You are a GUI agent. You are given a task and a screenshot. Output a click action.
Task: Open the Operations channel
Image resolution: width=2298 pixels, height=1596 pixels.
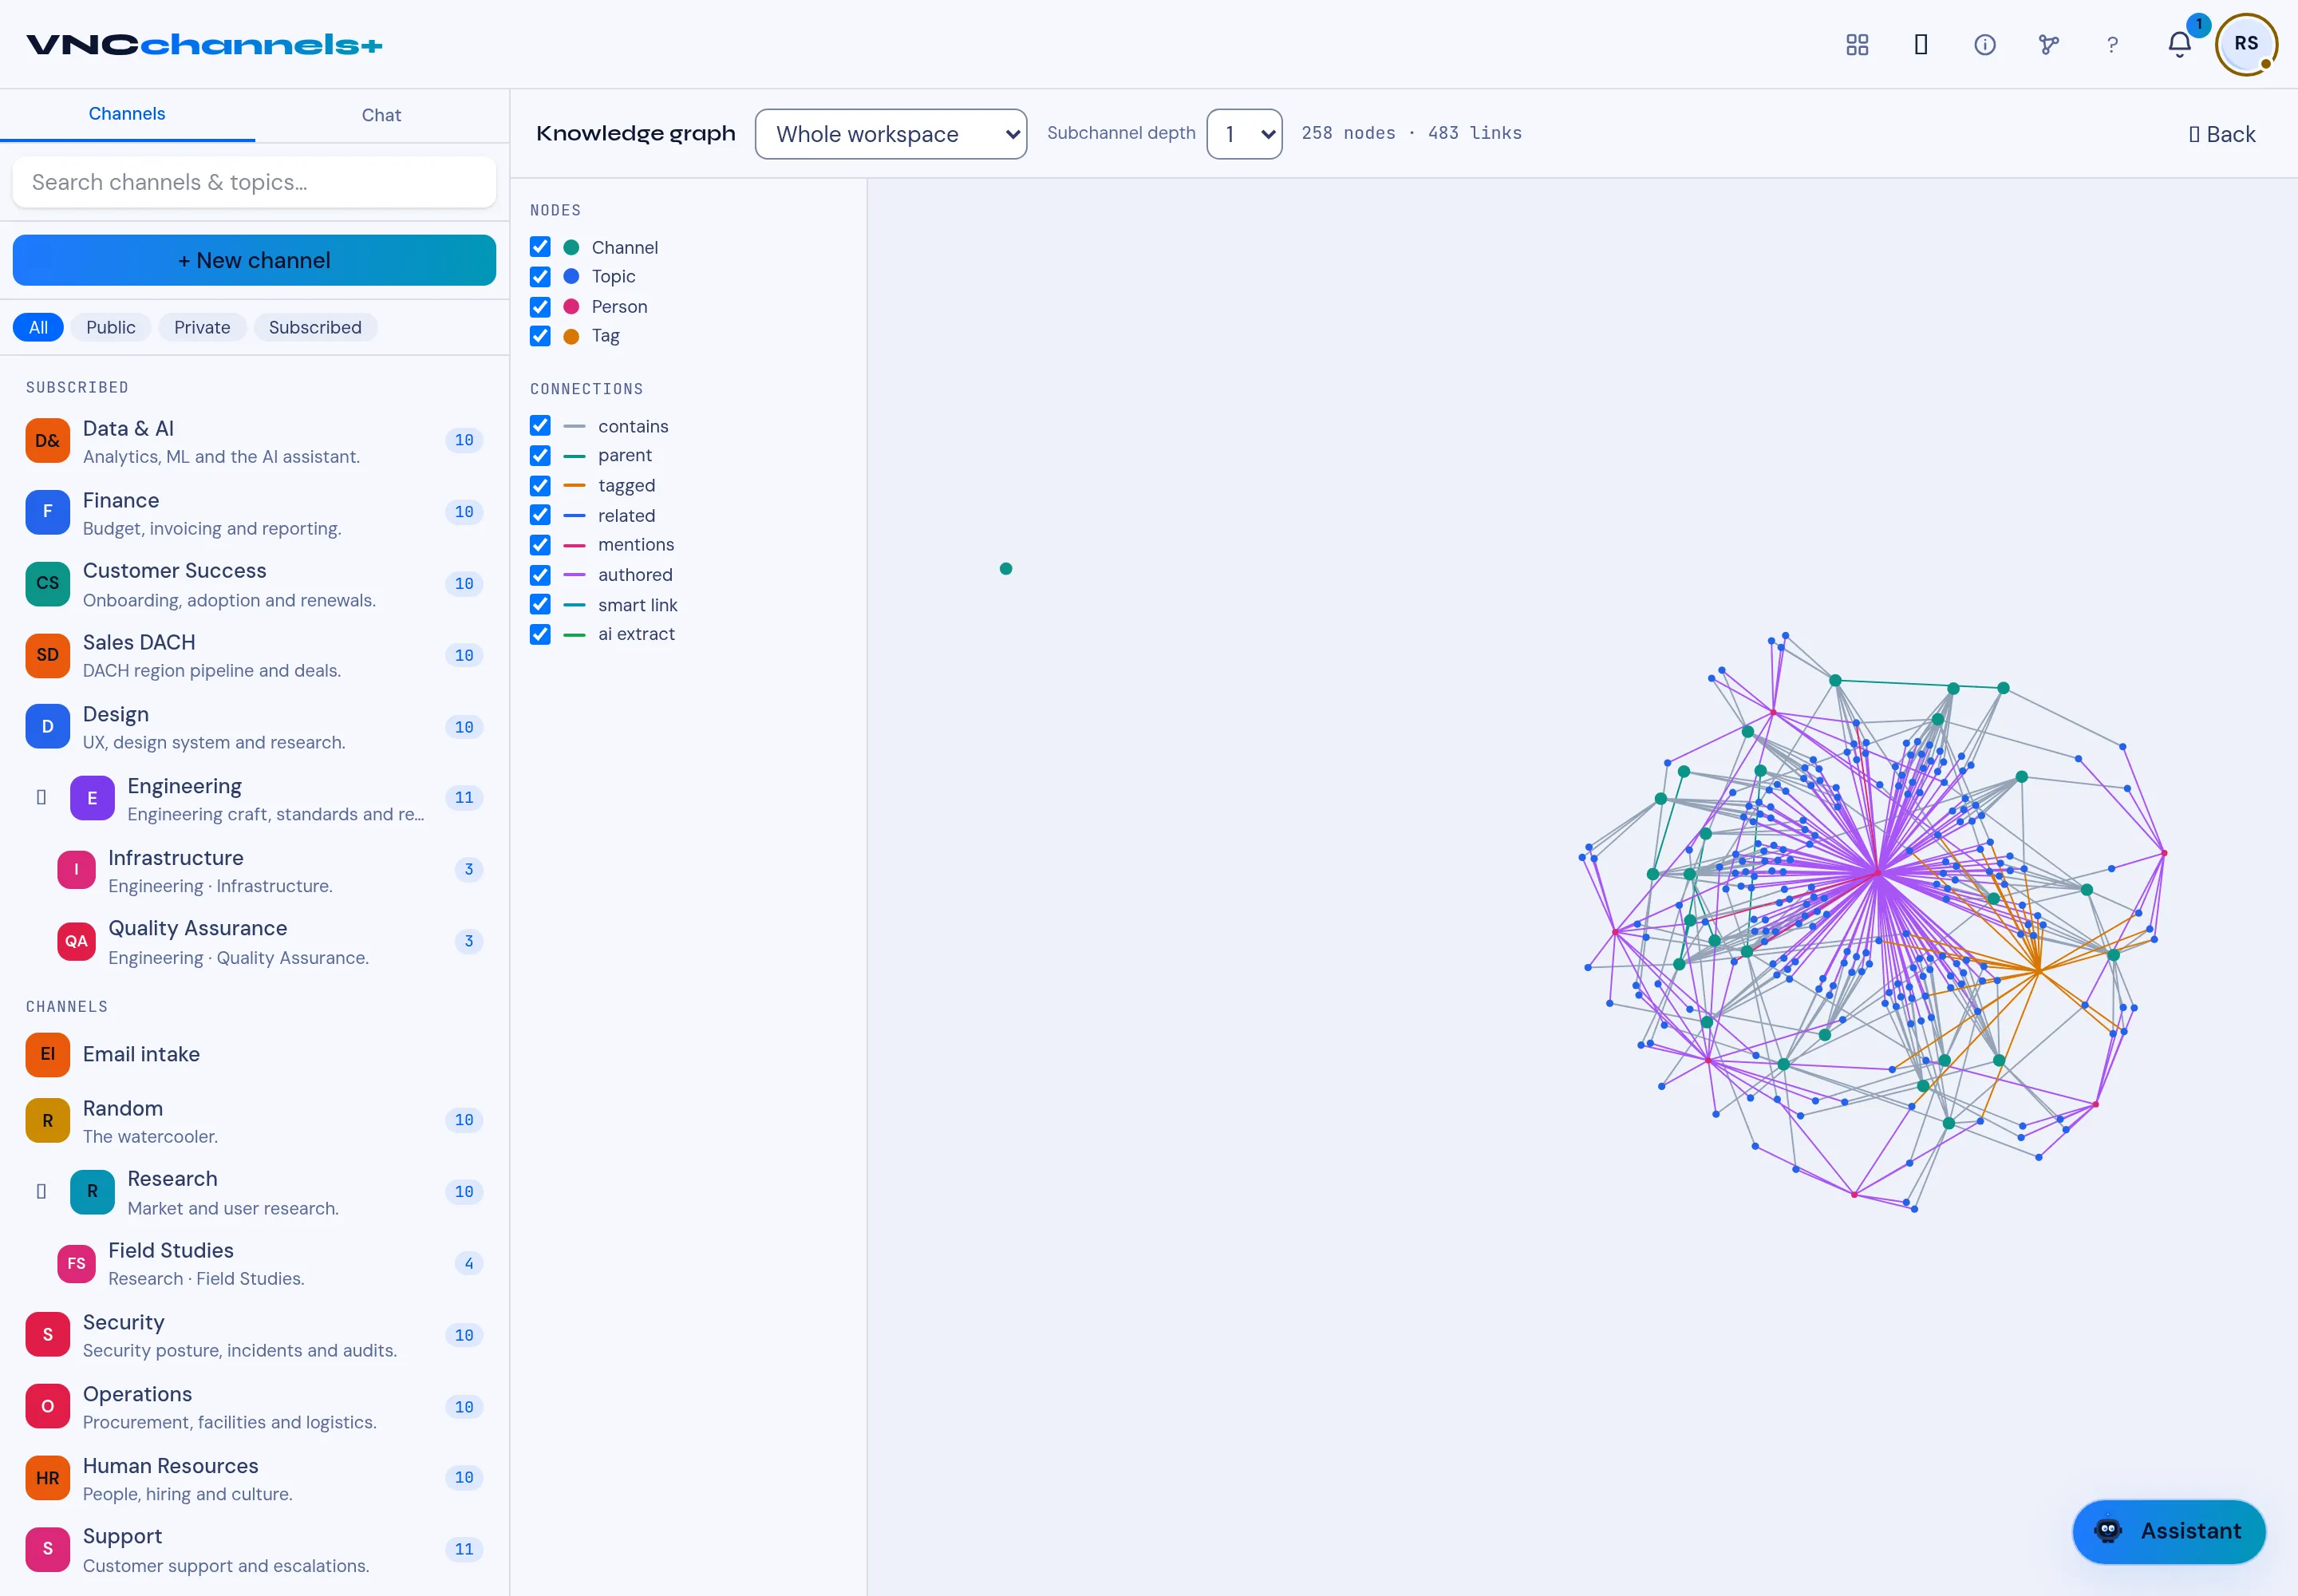[254, 1407]
